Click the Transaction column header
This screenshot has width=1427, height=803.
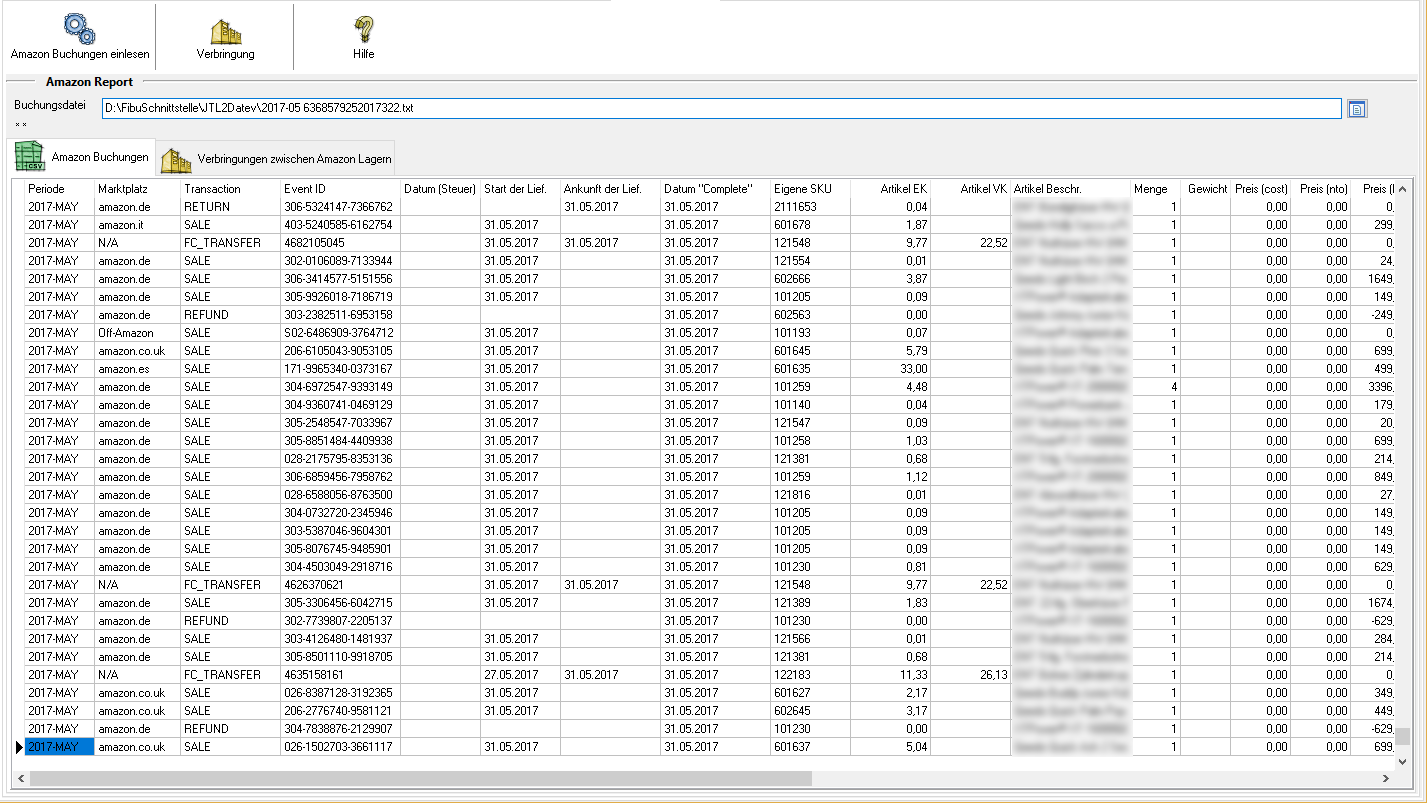coord(212,189)
